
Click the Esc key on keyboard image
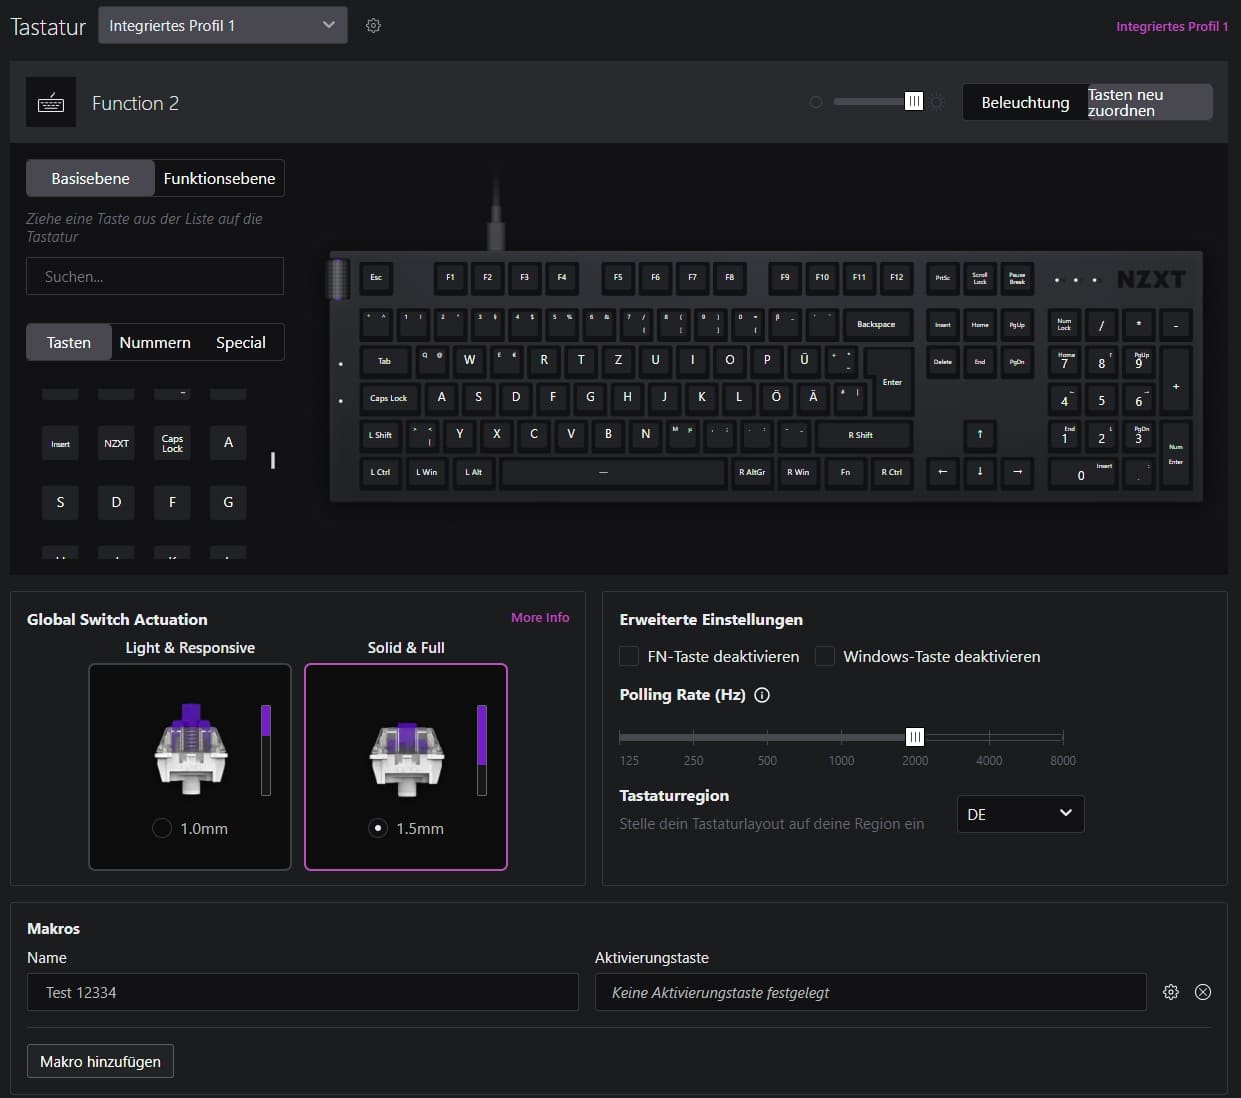tap(376, 277)
